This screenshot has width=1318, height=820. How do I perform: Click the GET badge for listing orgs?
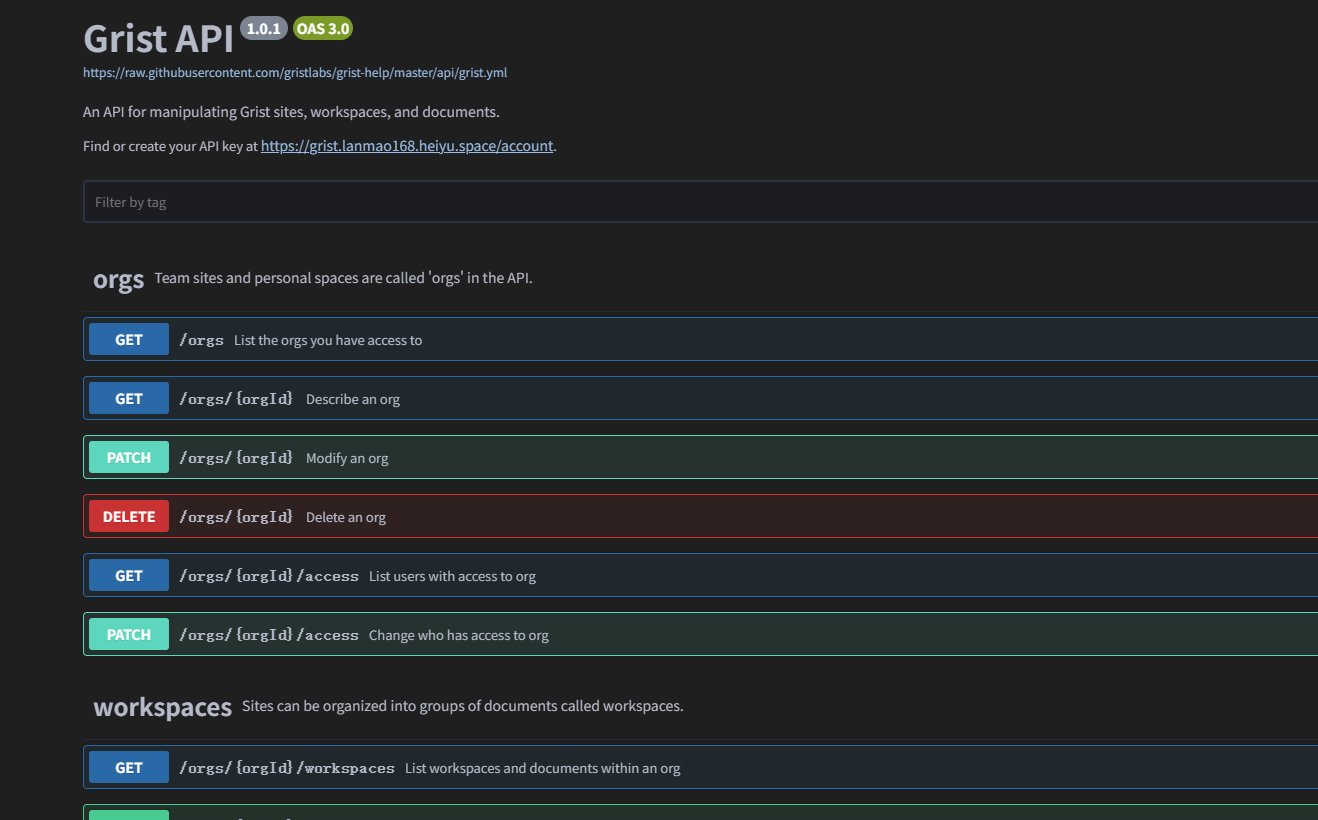coord(129,340)
